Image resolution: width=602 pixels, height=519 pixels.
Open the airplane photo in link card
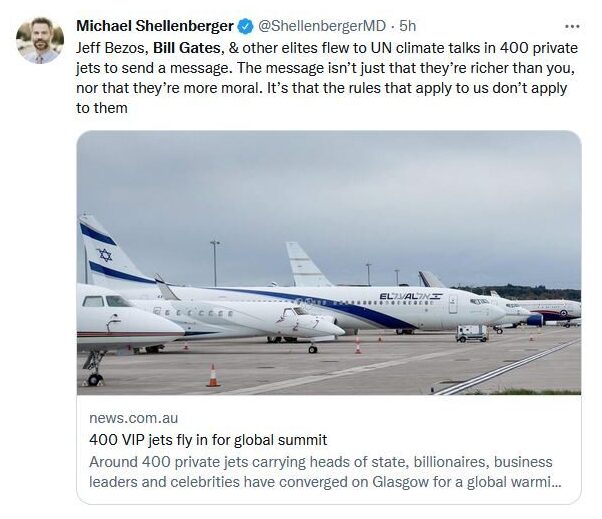(329, 263)
